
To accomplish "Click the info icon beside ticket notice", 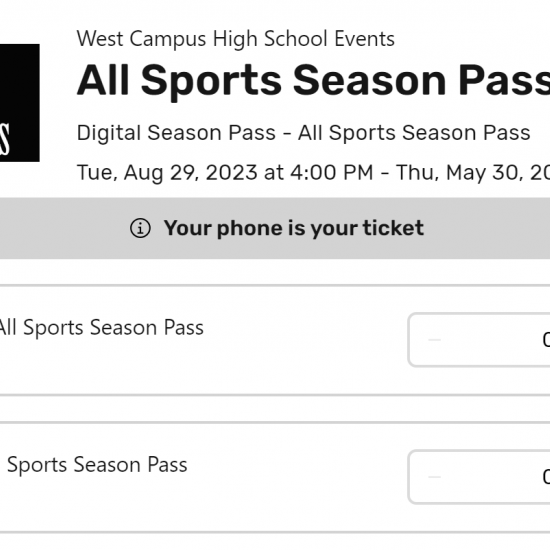I will [140, 228].
